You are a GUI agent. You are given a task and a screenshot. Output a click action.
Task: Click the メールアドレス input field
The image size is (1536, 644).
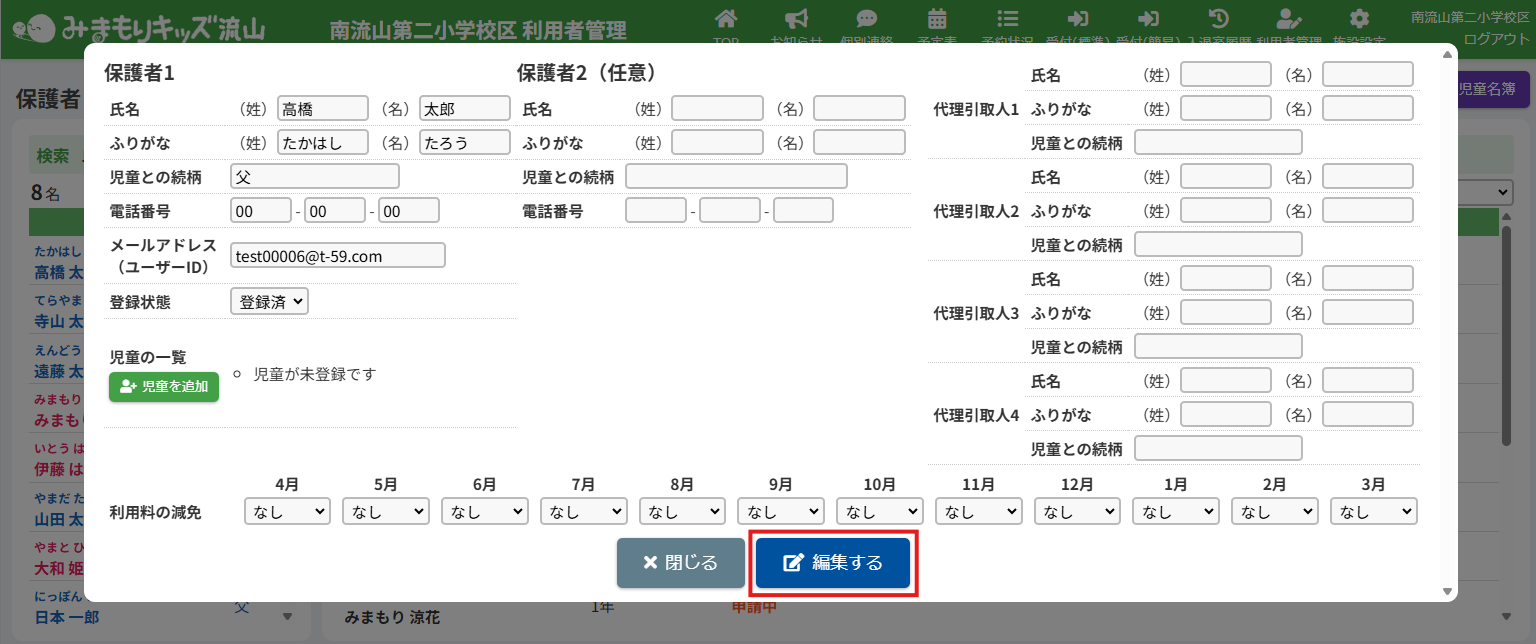[337, 256]
